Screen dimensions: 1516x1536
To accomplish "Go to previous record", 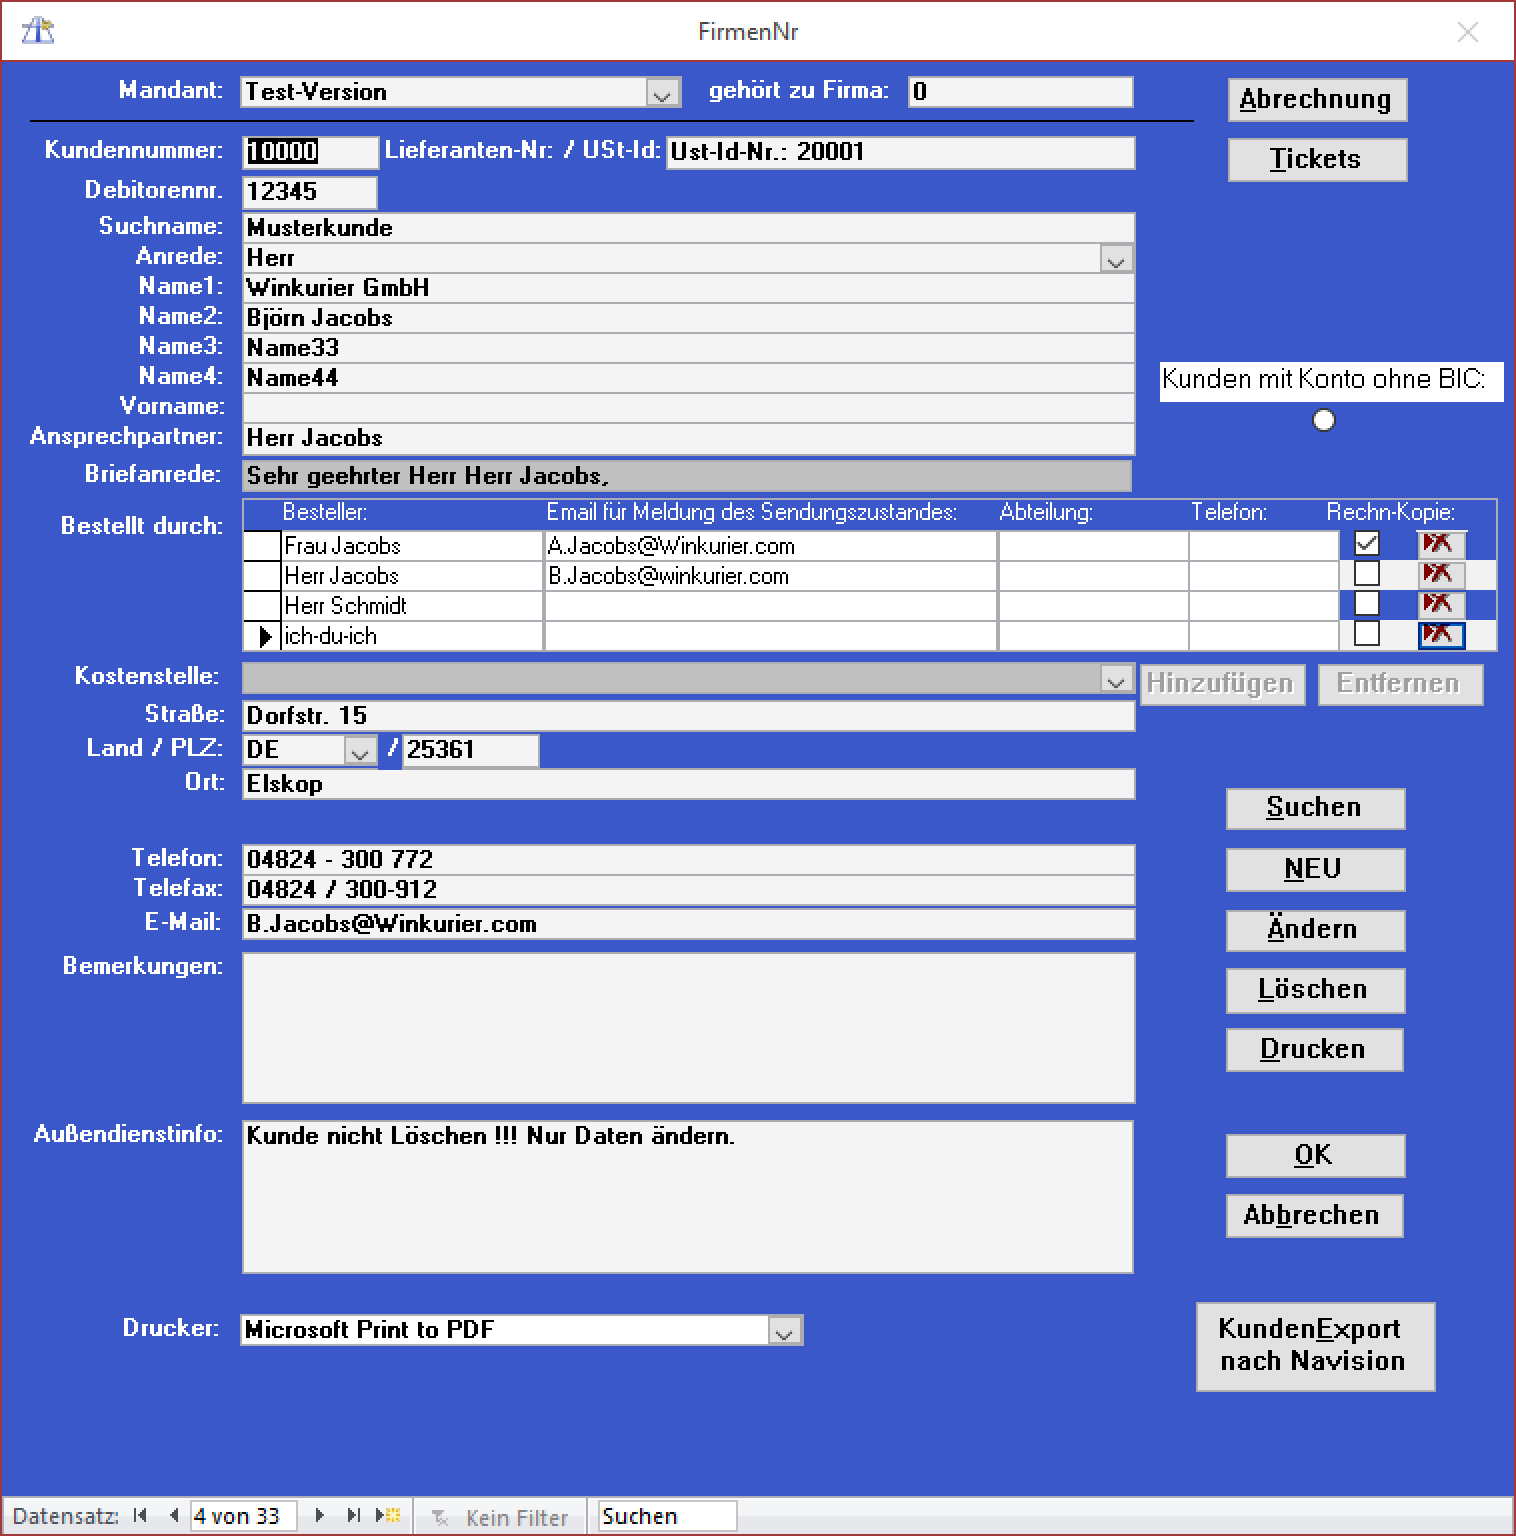I will [x=174, y=1516].
